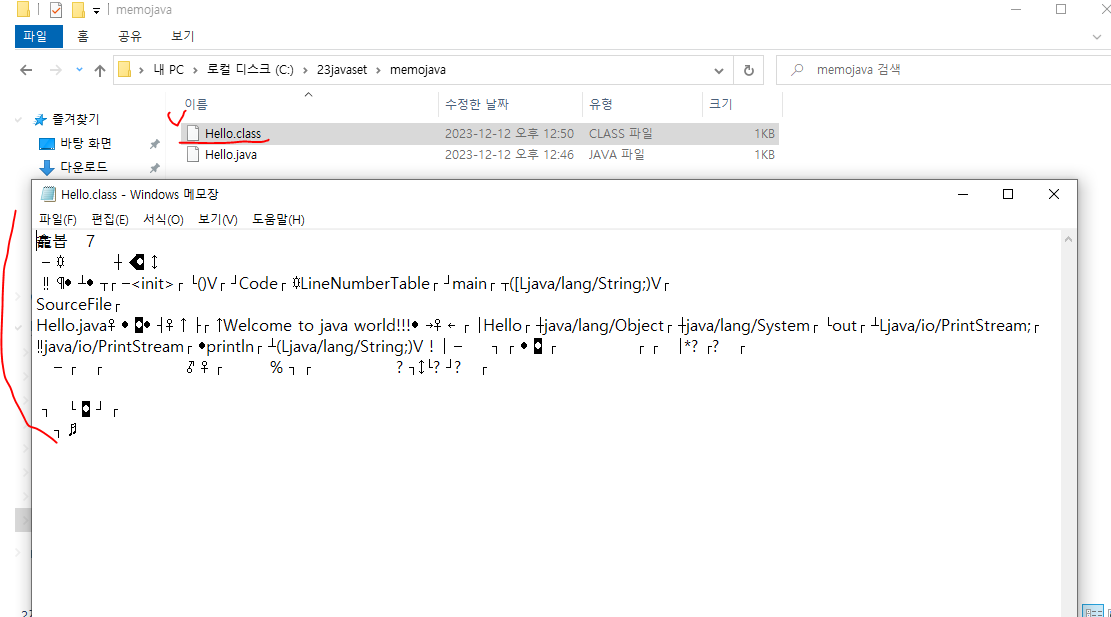The image size is (1111, 617).
Task: Select the Hello.class file row
Action: [480, 134]
